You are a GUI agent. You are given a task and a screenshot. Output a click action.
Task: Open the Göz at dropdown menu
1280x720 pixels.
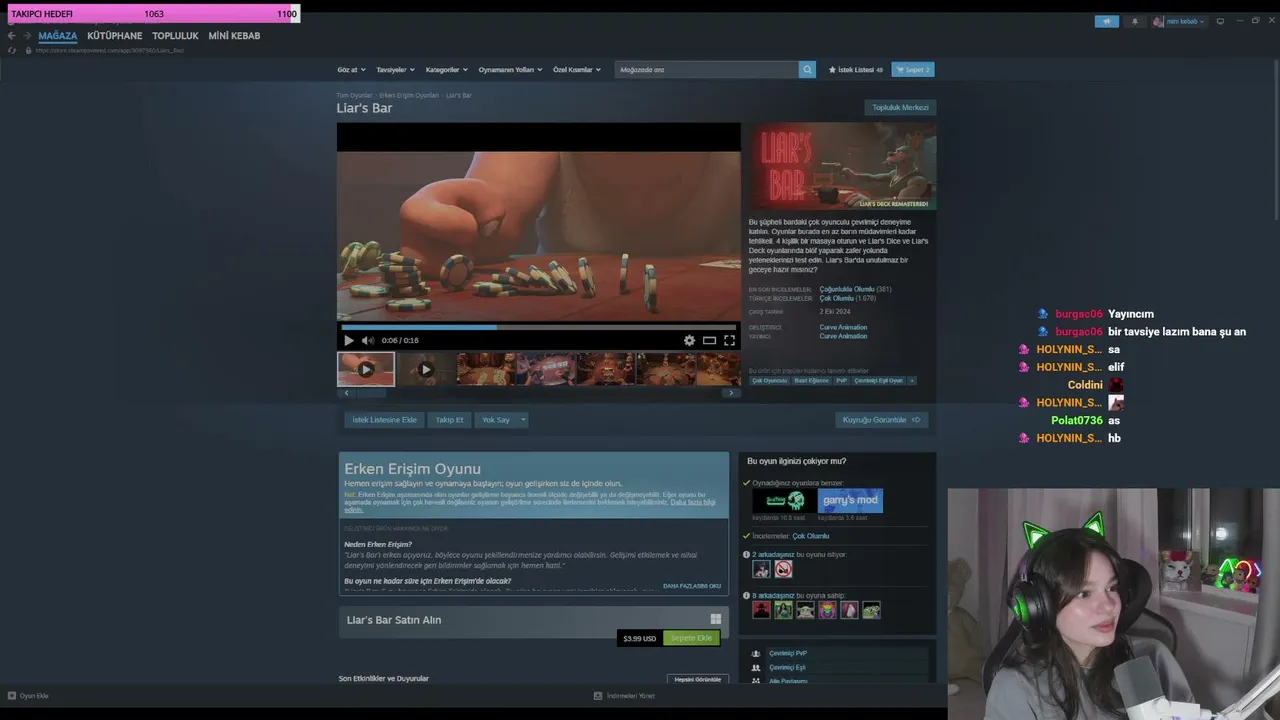pos(351,70)
